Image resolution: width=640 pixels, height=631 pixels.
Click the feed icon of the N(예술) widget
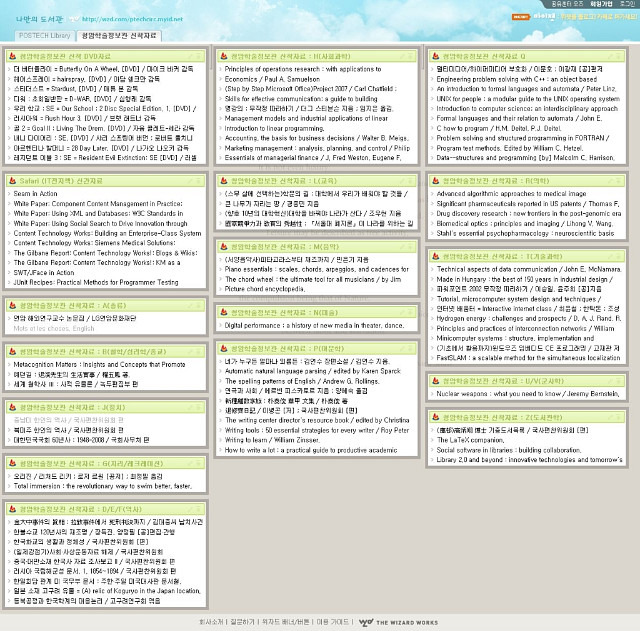point(224,312)
